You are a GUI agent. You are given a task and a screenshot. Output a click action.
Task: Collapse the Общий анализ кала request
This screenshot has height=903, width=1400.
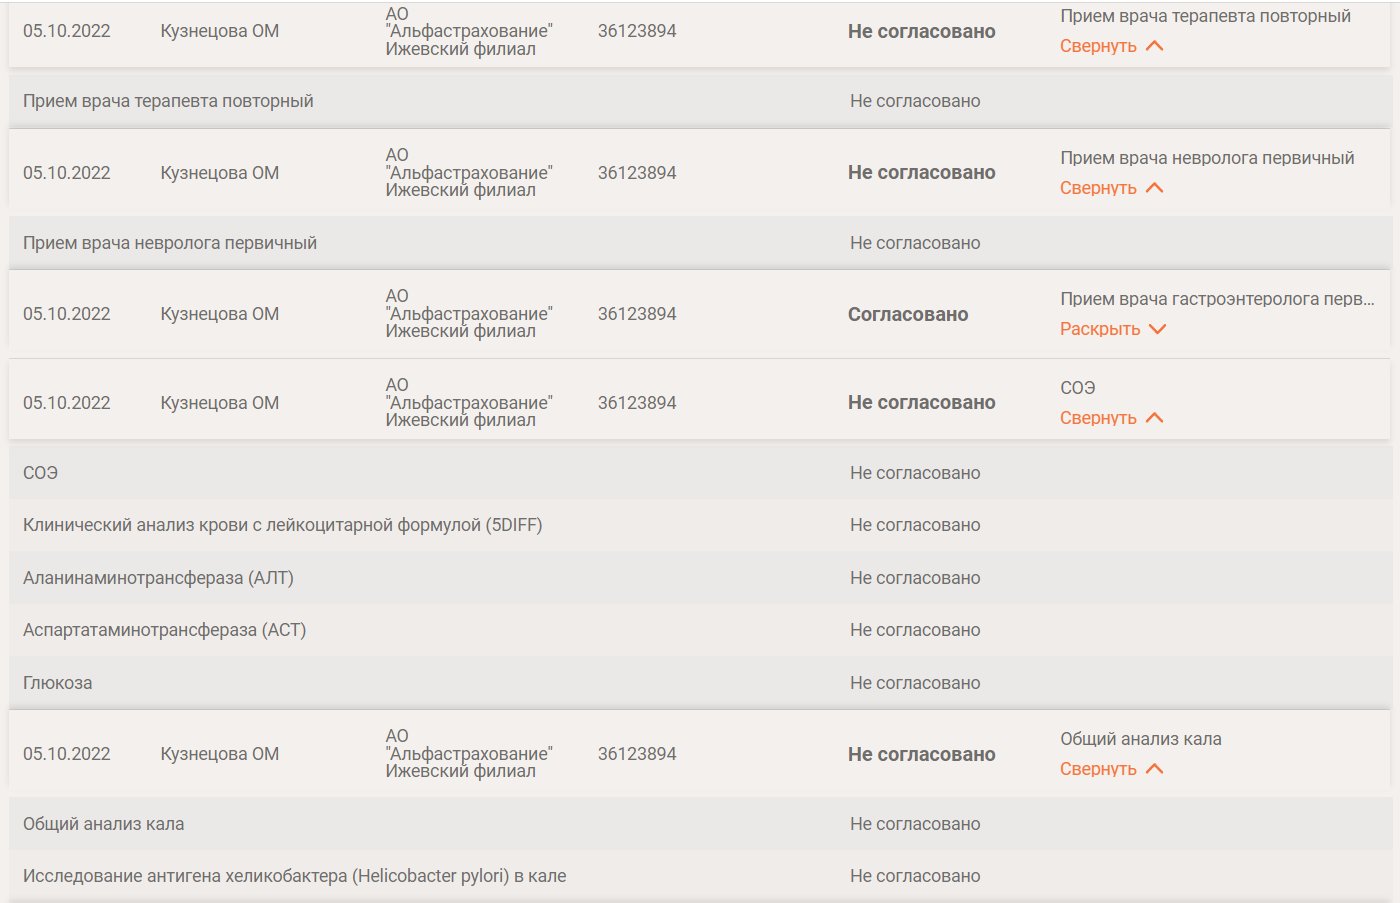tap(1098, 769)
